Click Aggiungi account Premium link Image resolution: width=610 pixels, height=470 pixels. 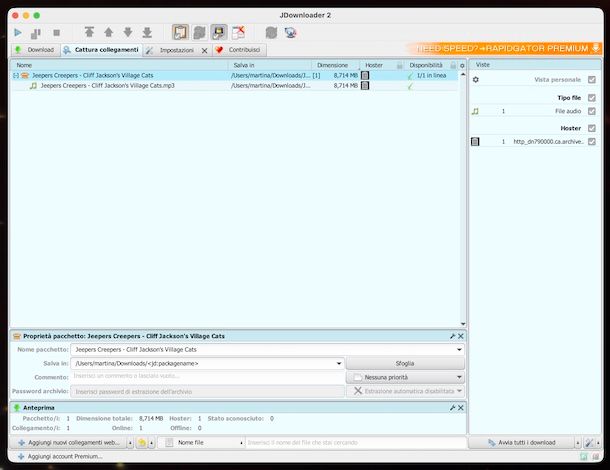[60, 456]
